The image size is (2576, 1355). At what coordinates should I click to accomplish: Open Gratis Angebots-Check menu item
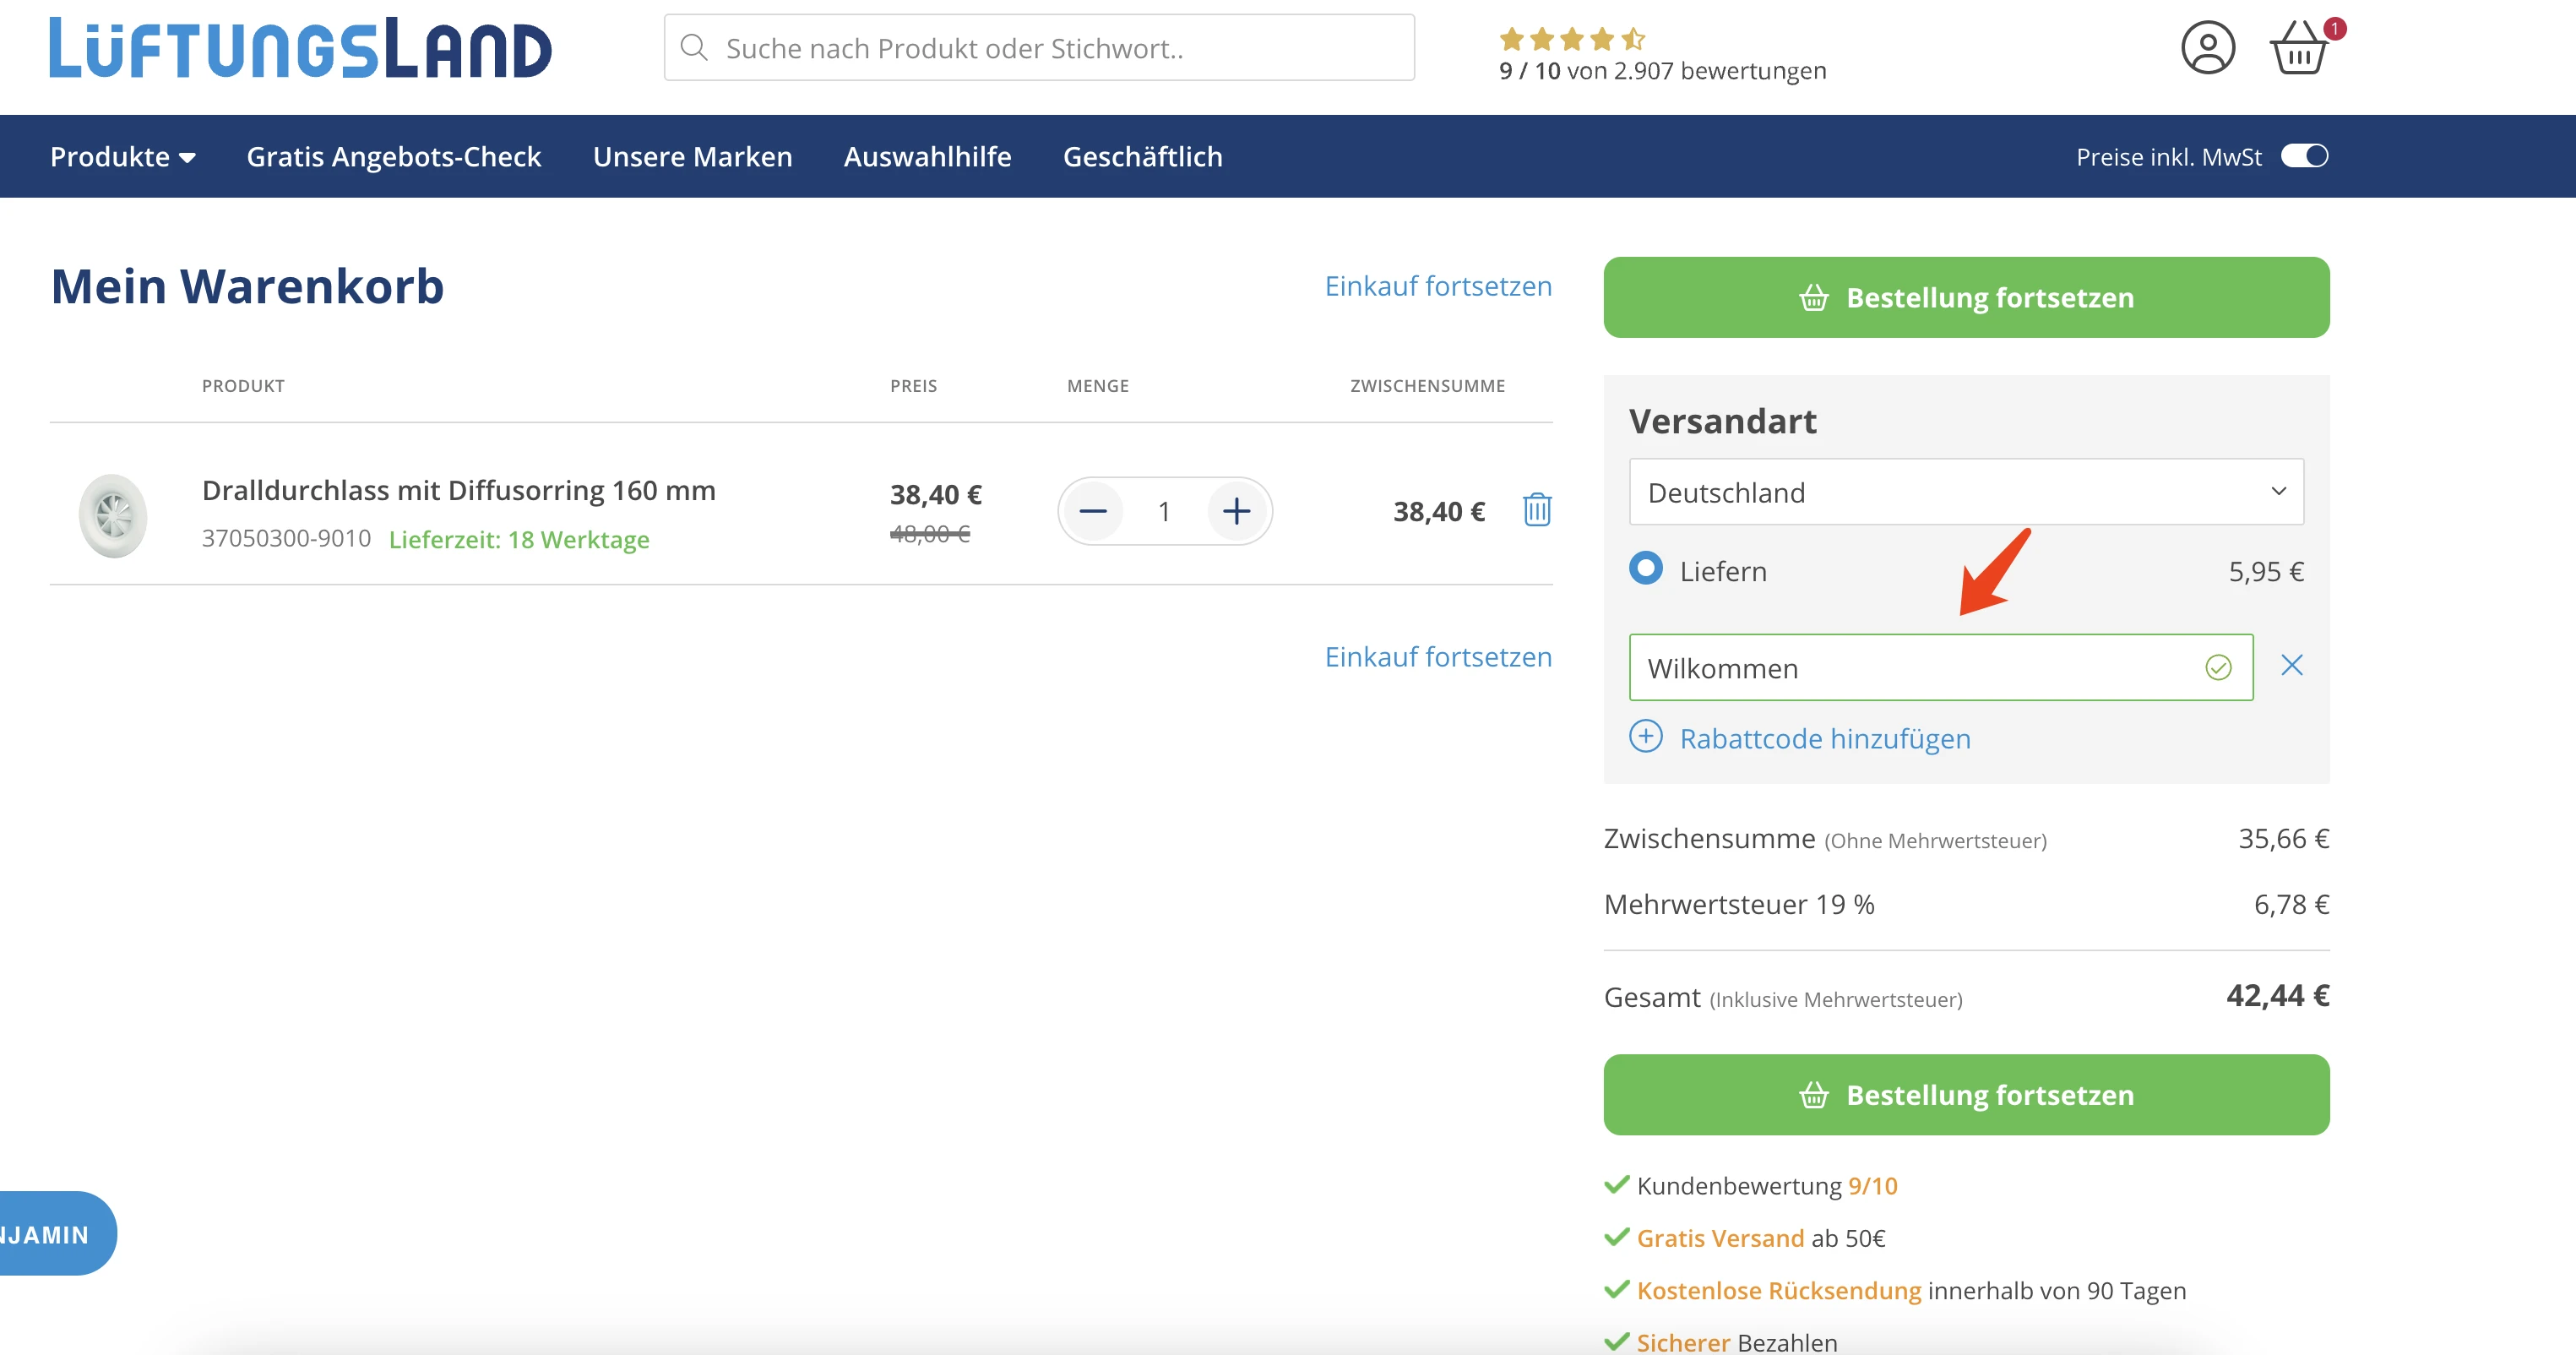point(393,156)
